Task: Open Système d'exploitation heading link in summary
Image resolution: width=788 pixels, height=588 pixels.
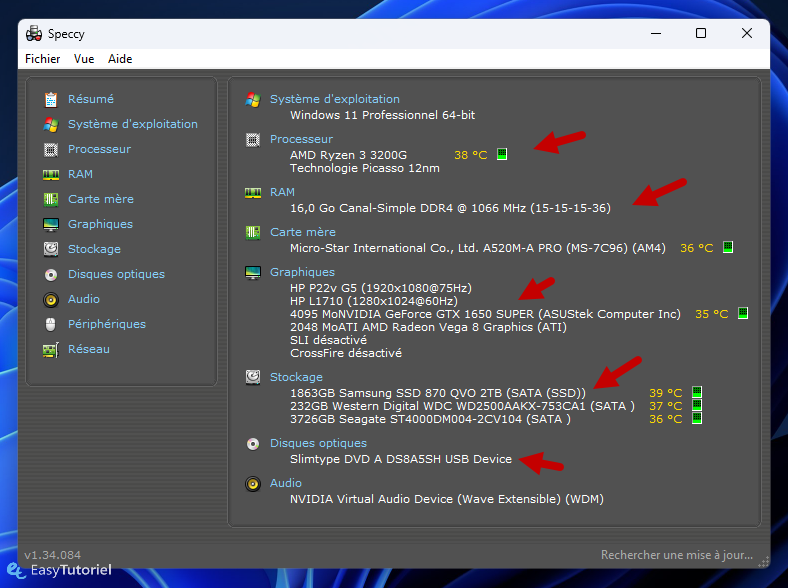Action: click(x=335, y=99)
